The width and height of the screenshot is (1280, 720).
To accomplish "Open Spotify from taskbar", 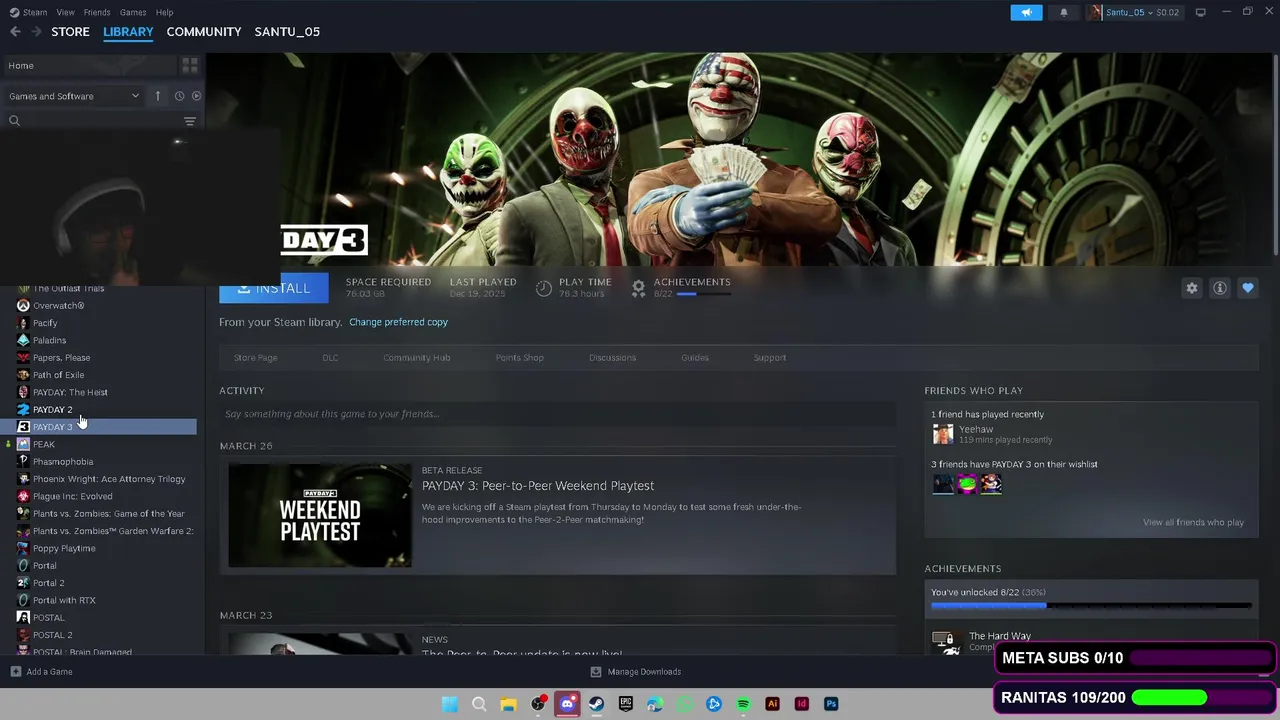I will click(x=743, y=704).
